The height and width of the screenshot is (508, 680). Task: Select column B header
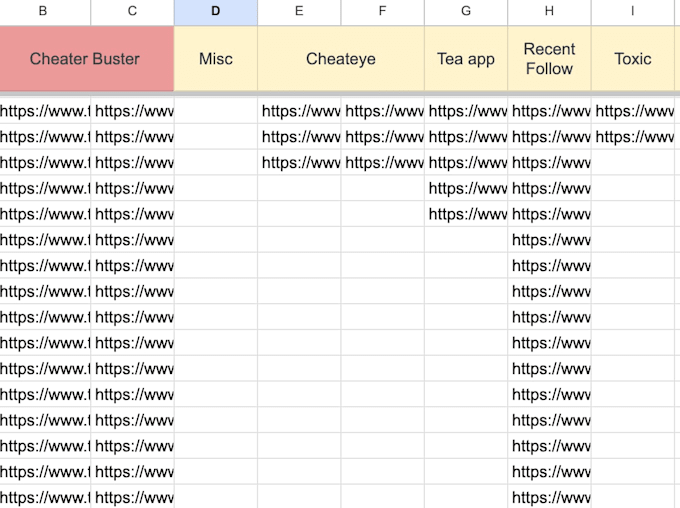45,12
